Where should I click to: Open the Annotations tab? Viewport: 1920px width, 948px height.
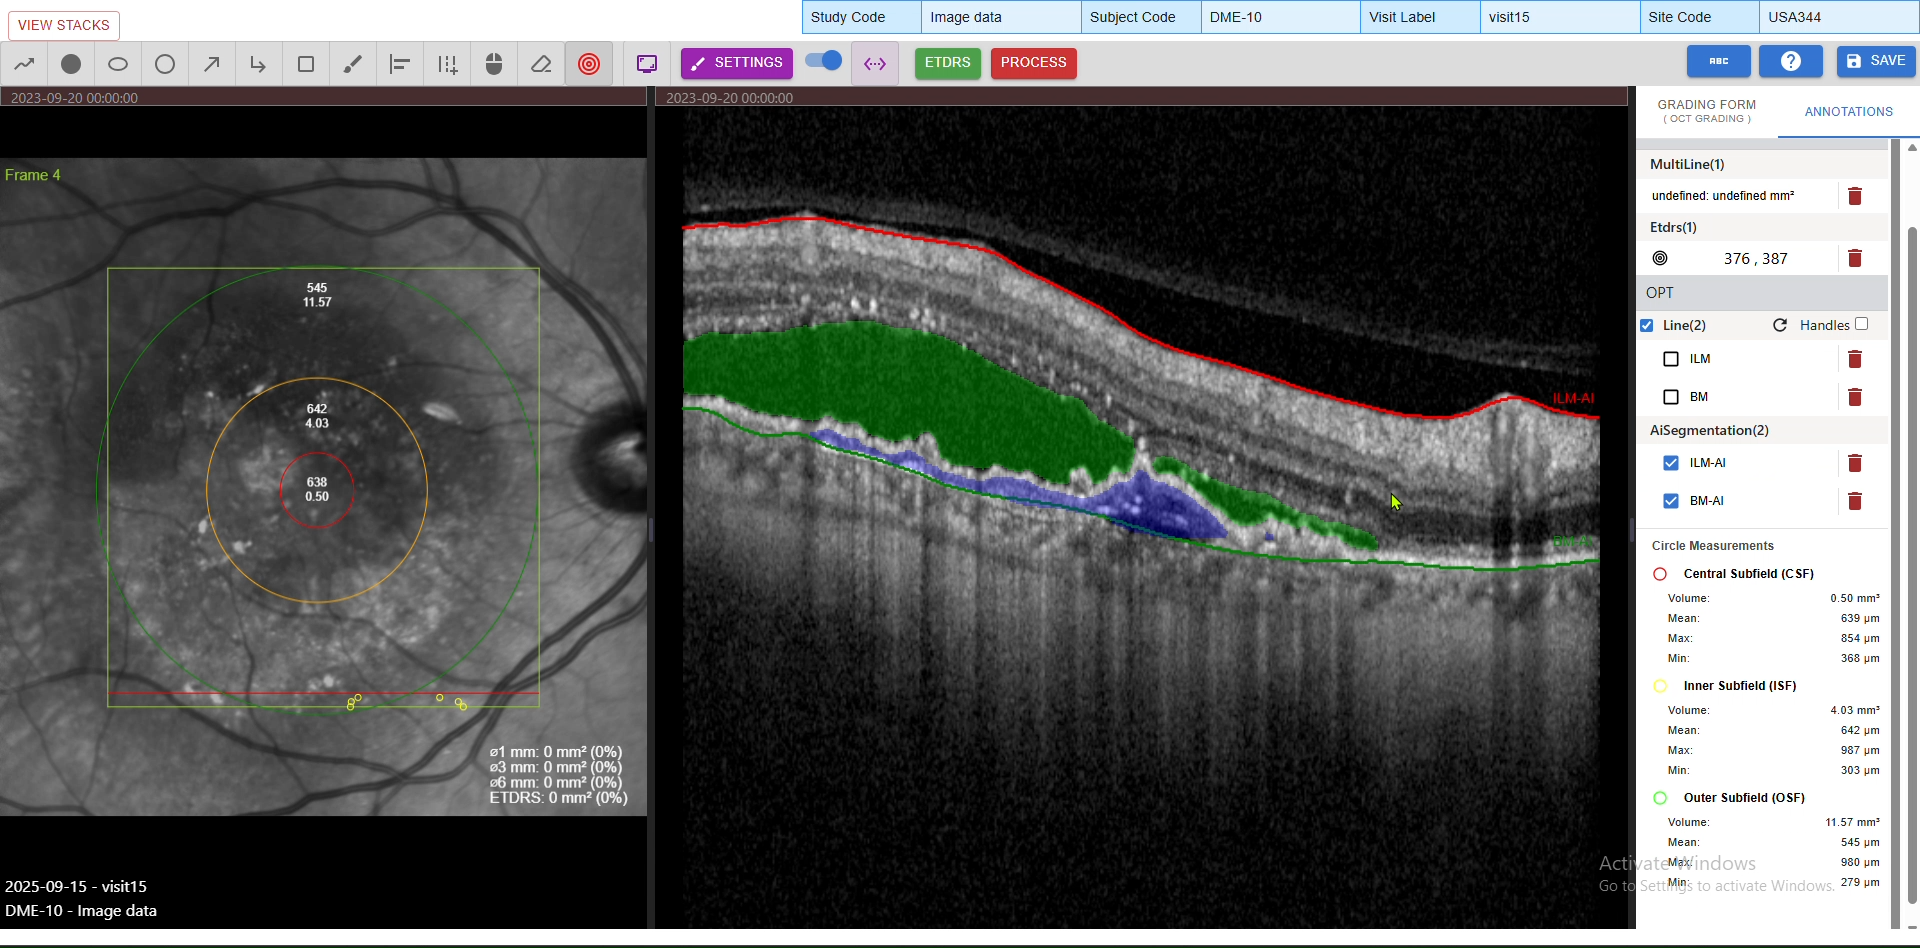[x=1848, y=112]
